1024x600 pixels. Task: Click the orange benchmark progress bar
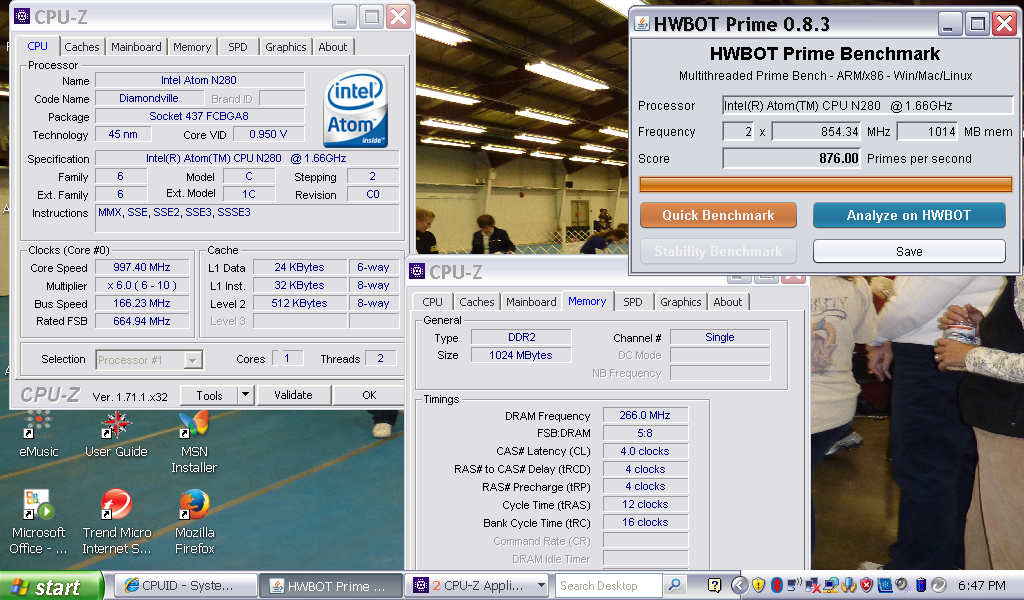point(825,185)
